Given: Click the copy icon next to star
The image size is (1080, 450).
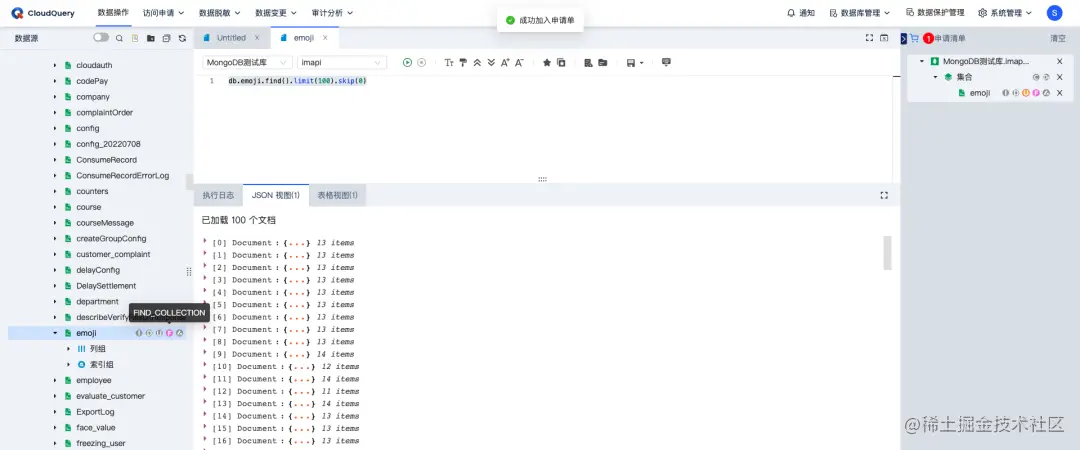Looking at the screenshot, I should [x=561, y=63].
